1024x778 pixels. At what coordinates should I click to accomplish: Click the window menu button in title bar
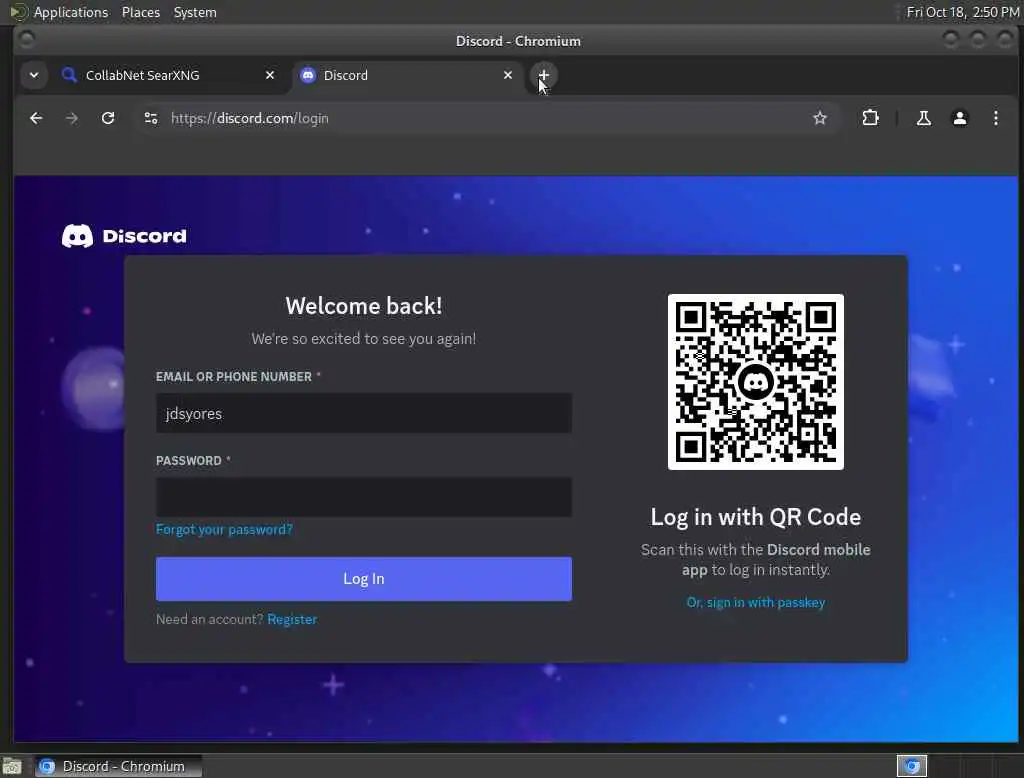[27, 40]
